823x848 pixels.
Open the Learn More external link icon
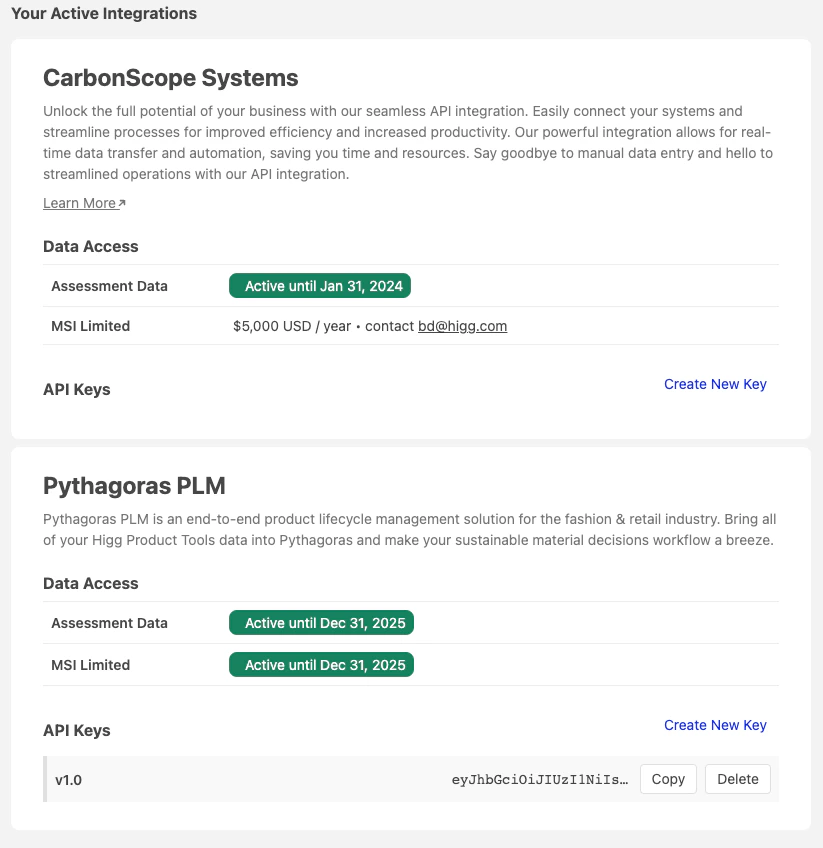pyautogui.click(x=121, y=200)
